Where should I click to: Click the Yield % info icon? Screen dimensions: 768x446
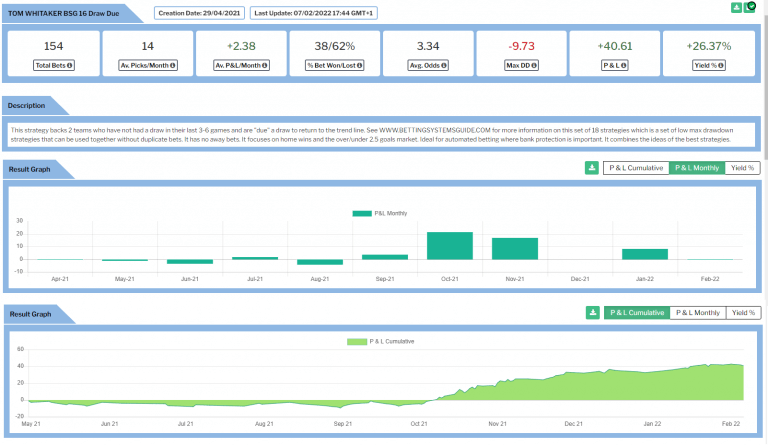721,66
